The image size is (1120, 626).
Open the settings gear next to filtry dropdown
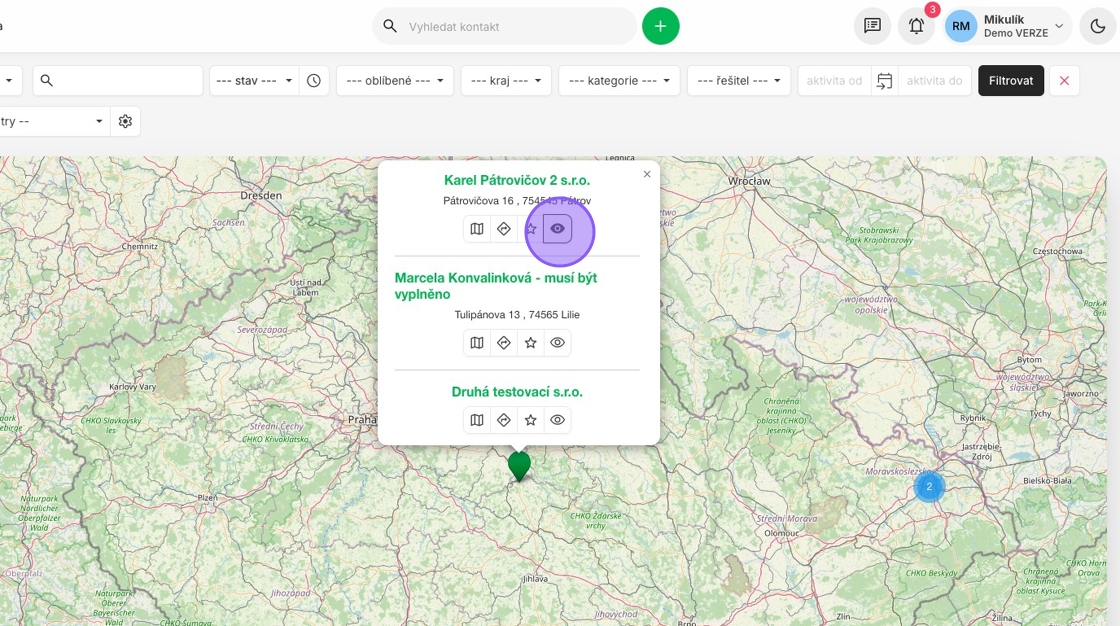pyautogui.click(x=126, y=121)
